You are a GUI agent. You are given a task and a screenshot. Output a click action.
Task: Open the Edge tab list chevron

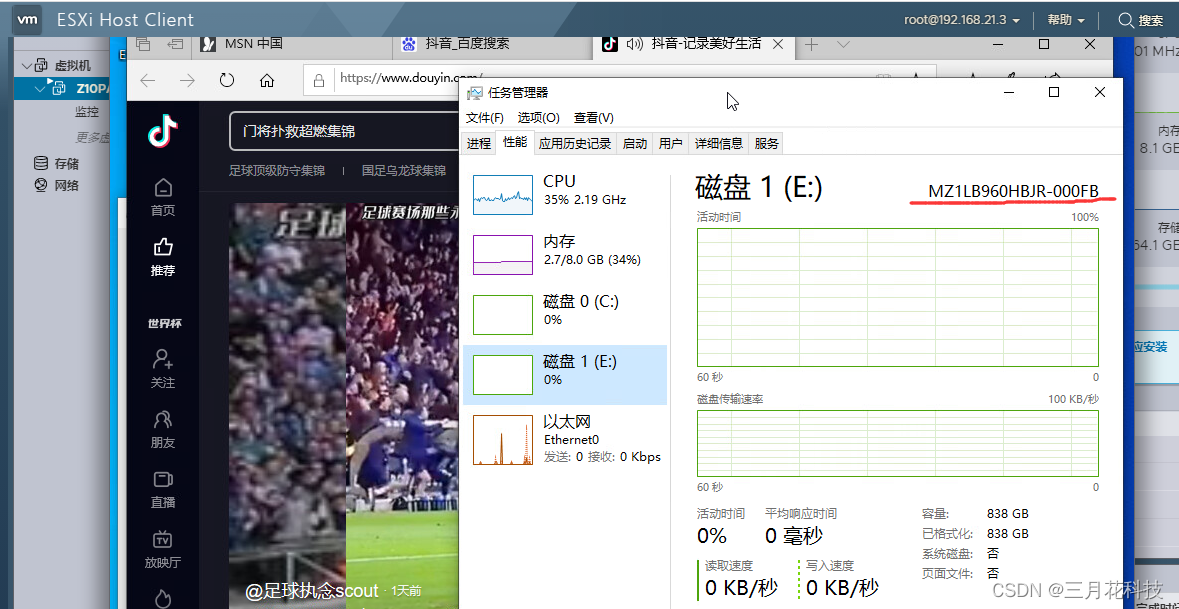click(844, 44)
